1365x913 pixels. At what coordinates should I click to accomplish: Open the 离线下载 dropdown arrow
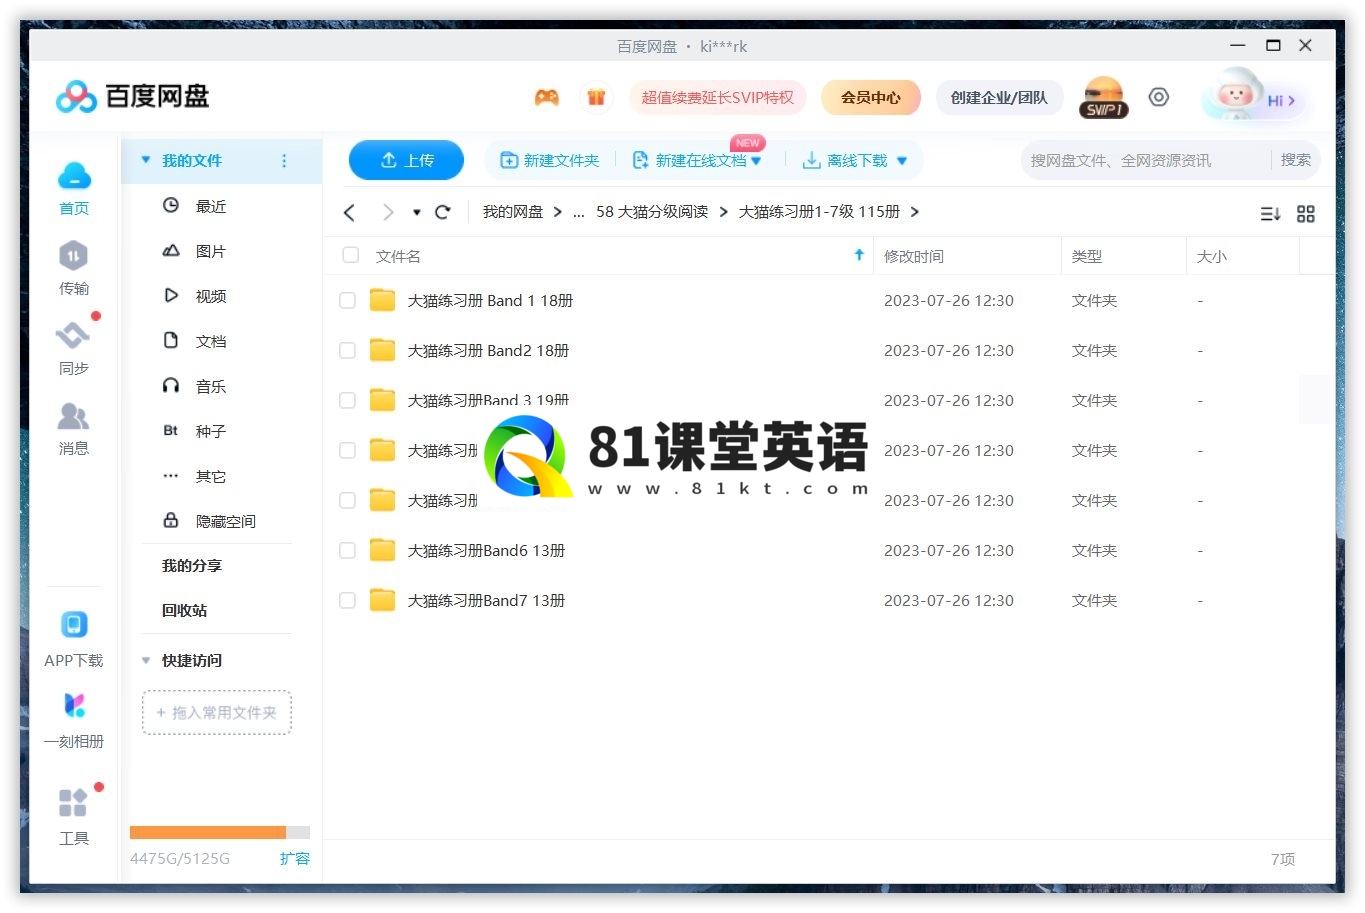coord(902,161)
